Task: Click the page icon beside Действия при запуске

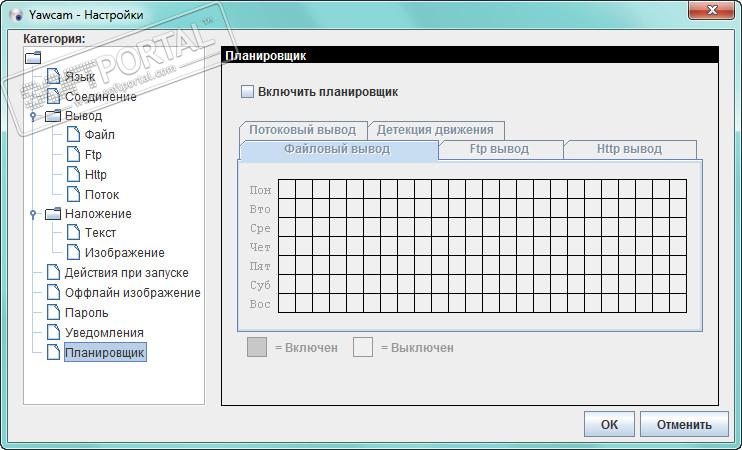Action: pos(53,273)
